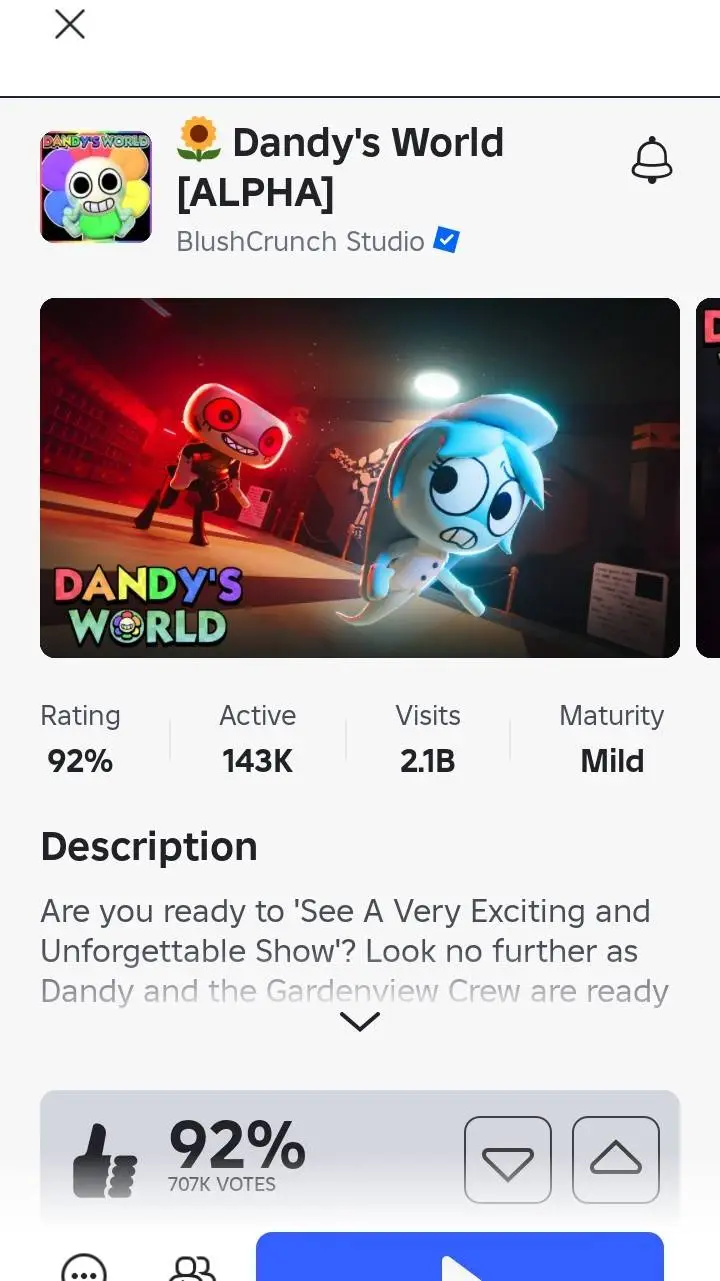Viewport: 720px width, 1281px height.
Task: Open the friends/people icon
Action: click(192, 1266)
